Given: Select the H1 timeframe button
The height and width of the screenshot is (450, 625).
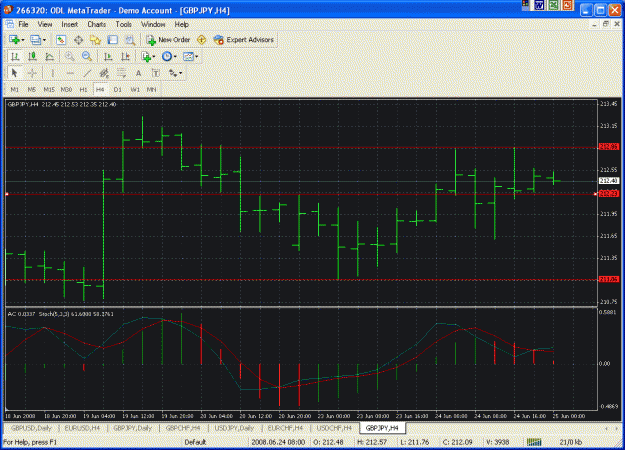Looking at the screenshot, I should click(x=83, y=90).
